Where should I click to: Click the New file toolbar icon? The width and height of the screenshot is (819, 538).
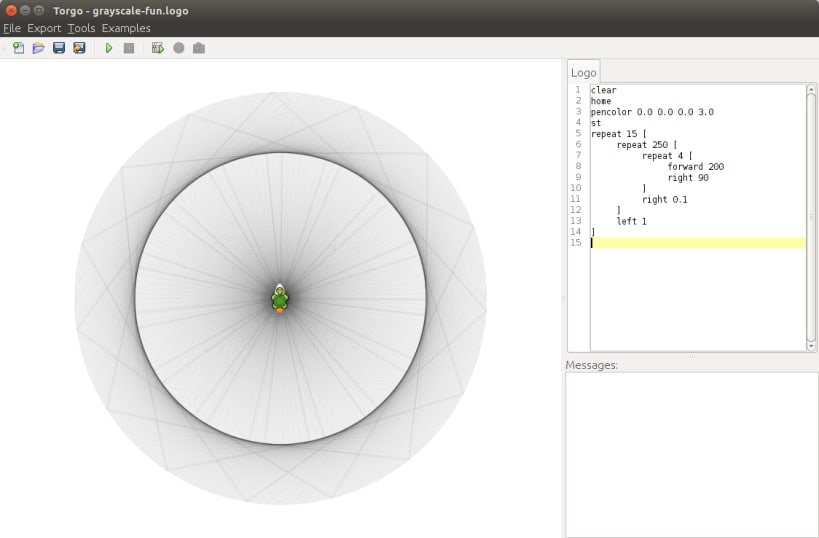click(18, 48)
